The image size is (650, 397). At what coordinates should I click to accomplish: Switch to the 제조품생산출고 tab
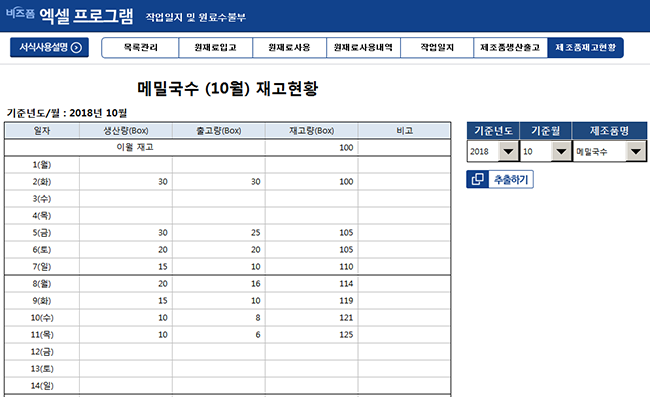tap(510, 48)
